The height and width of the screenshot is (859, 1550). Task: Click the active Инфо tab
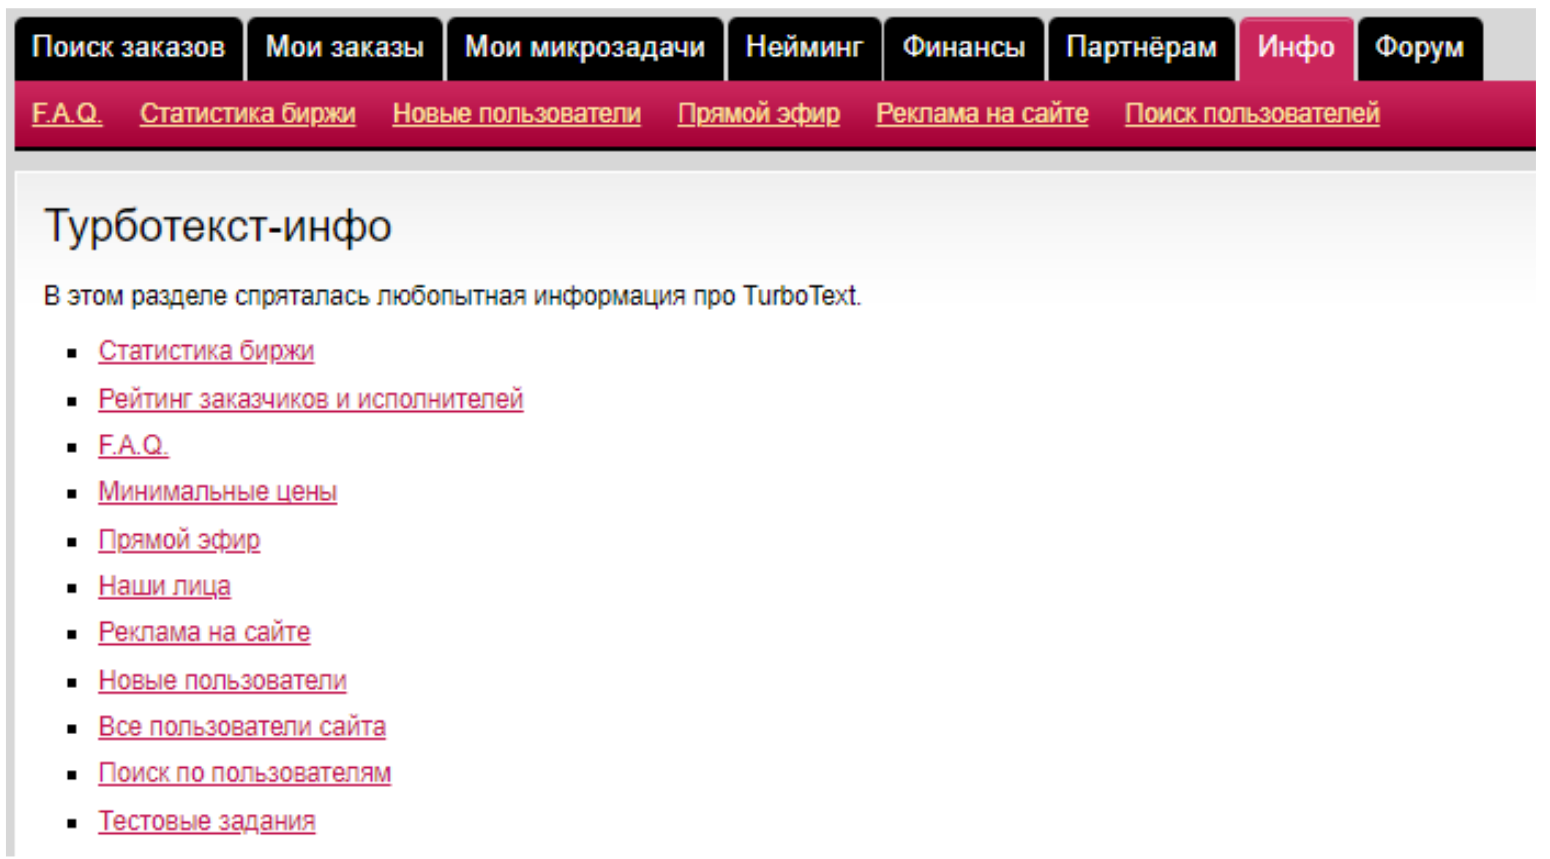click(x=1296, y=48)
